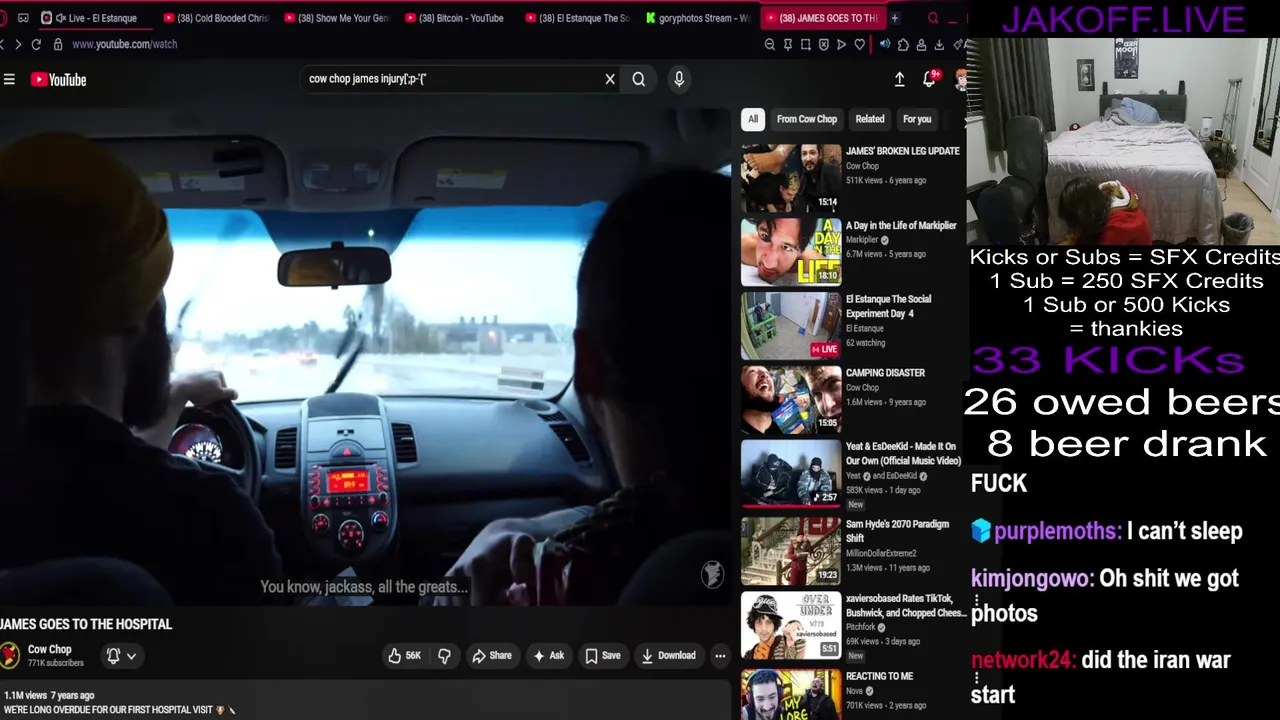The image size is (1280, 720).
Task: Expand the video description box
Action: tap(366, 702)
